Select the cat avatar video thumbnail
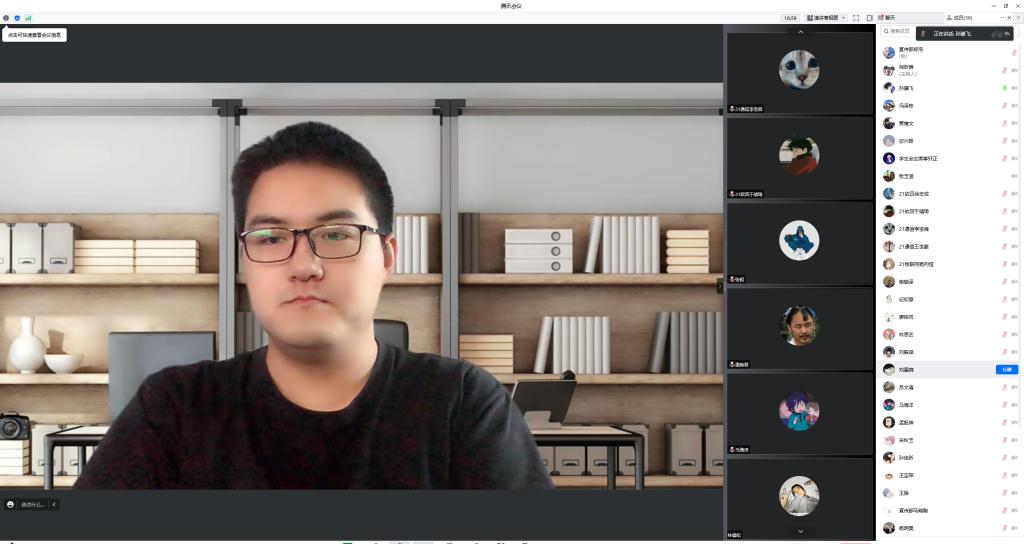The width and height of the screenshot is (1024, 544). pyautogui.click(x=799, y=69)
